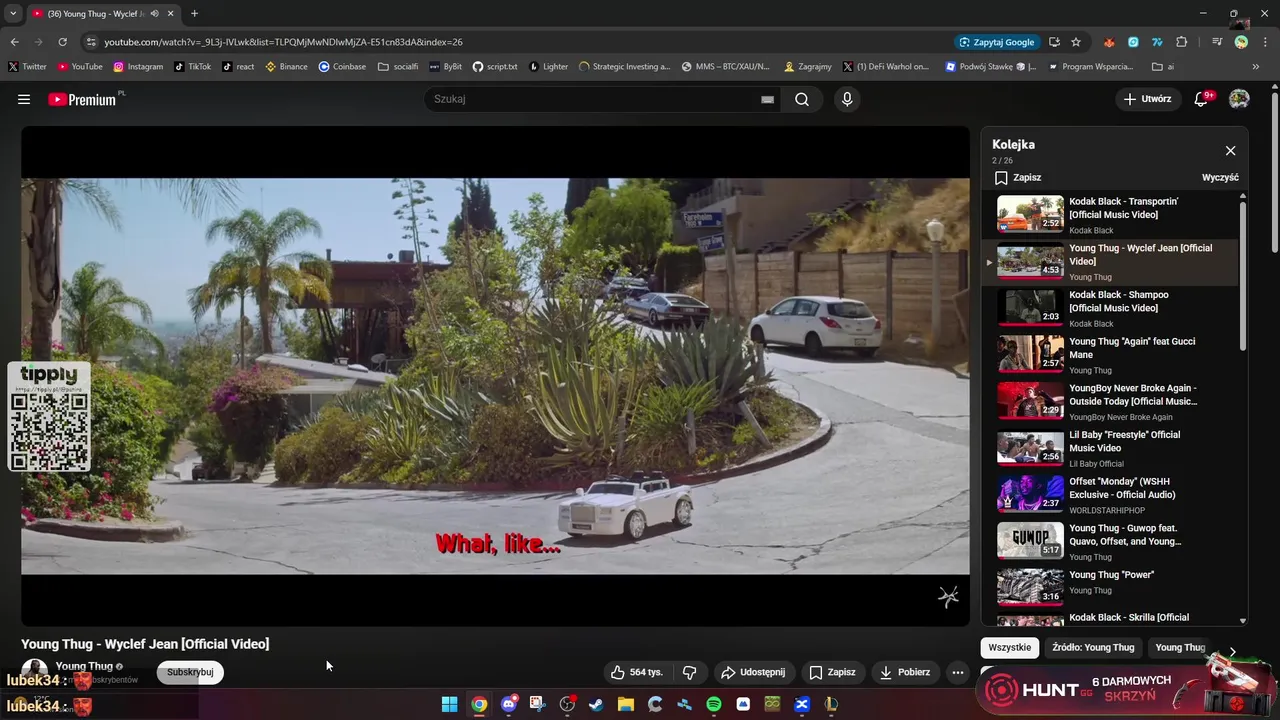Open the Windows Start menu
1280x720 pixels.
coord(450,704)
